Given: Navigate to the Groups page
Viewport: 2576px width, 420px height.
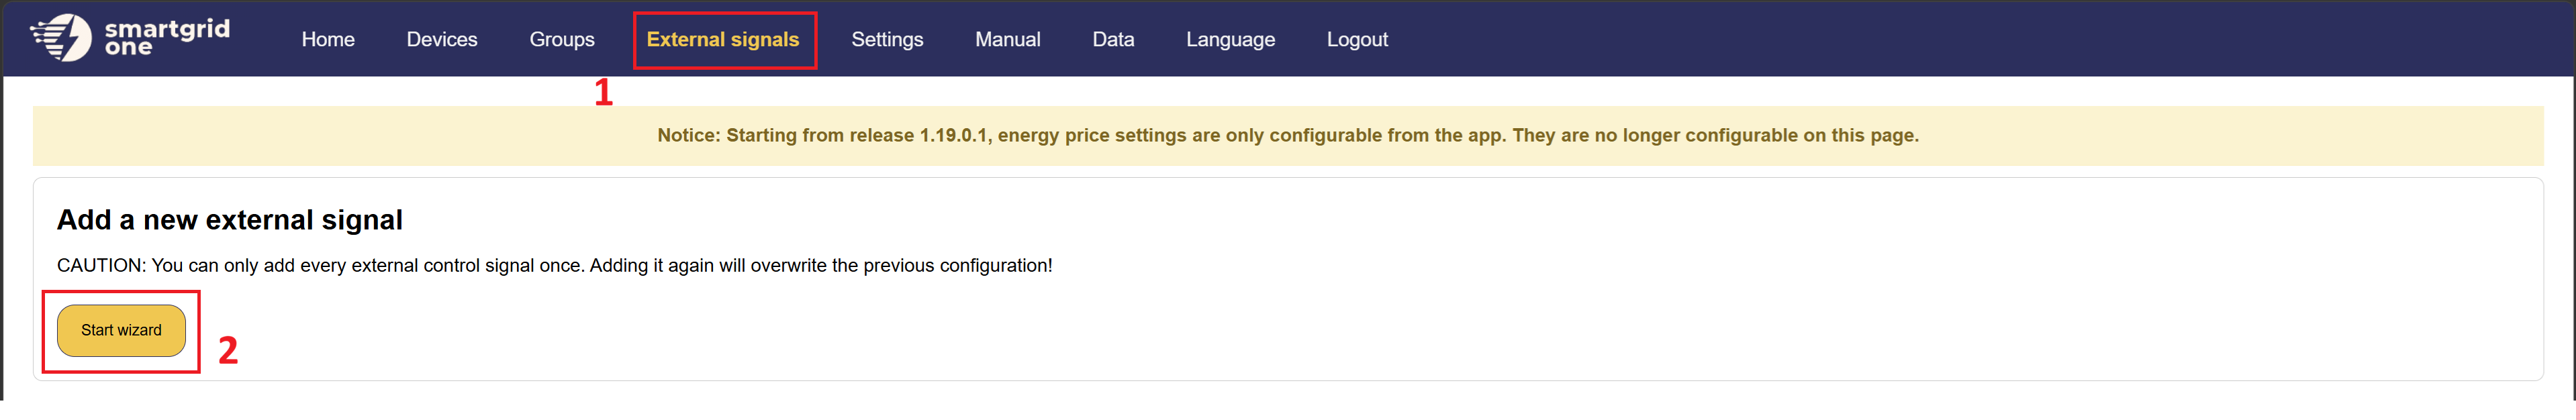Looking at the screenshot, I should pos(561,40).
